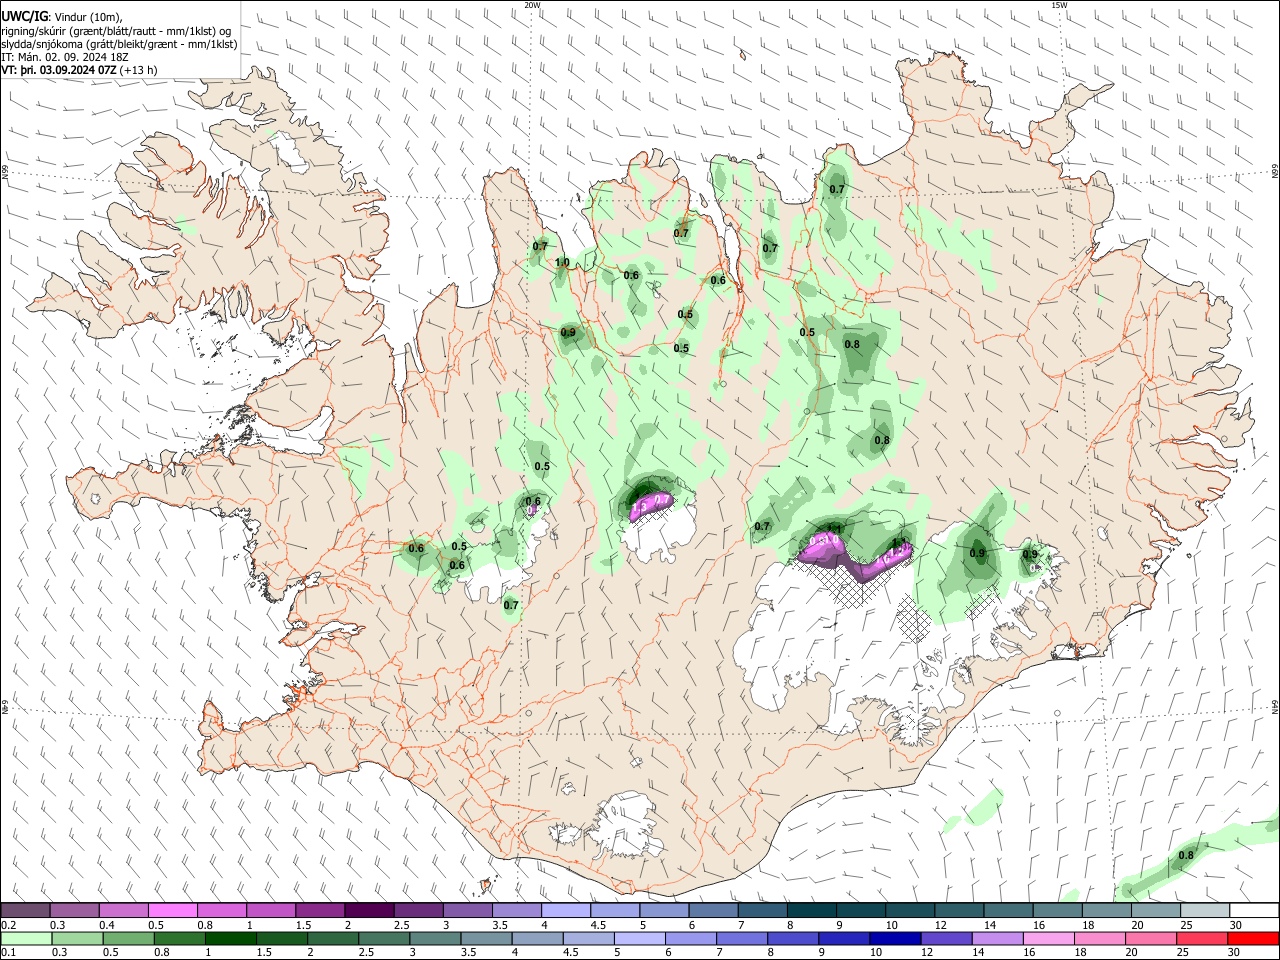1280x960 pixels.
Task: Click the '0.2' label on the snow scale
Action: click(x=8, y=925)
